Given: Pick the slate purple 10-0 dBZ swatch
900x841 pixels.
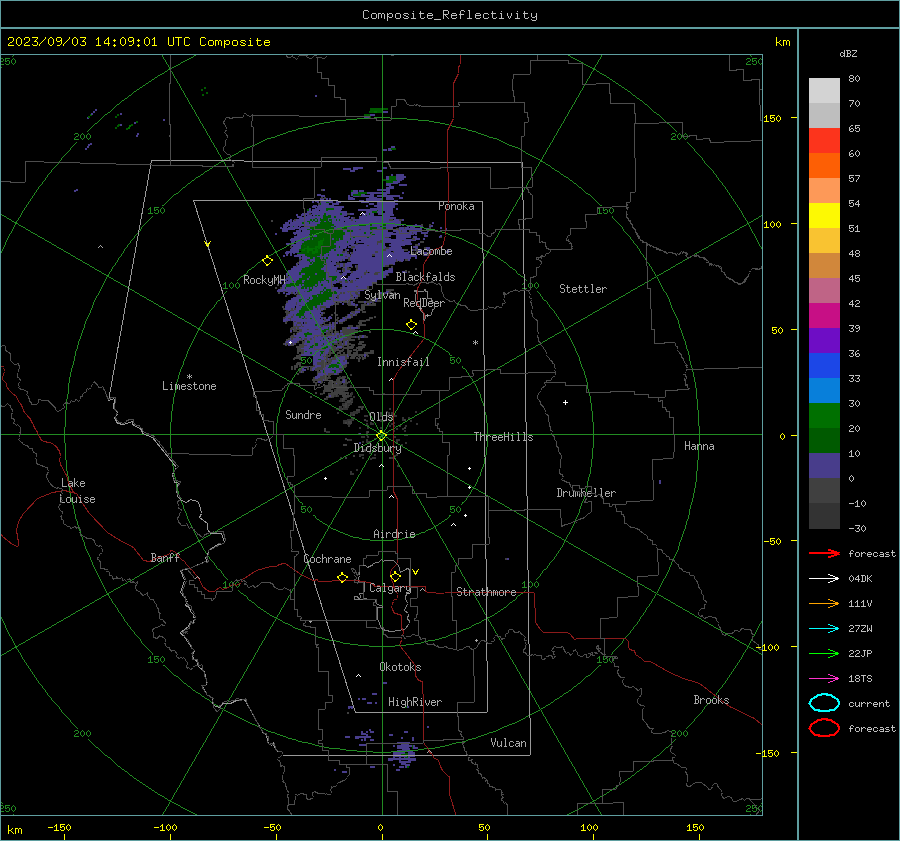Looking at the screenshot, I should (x=824, y=466).
